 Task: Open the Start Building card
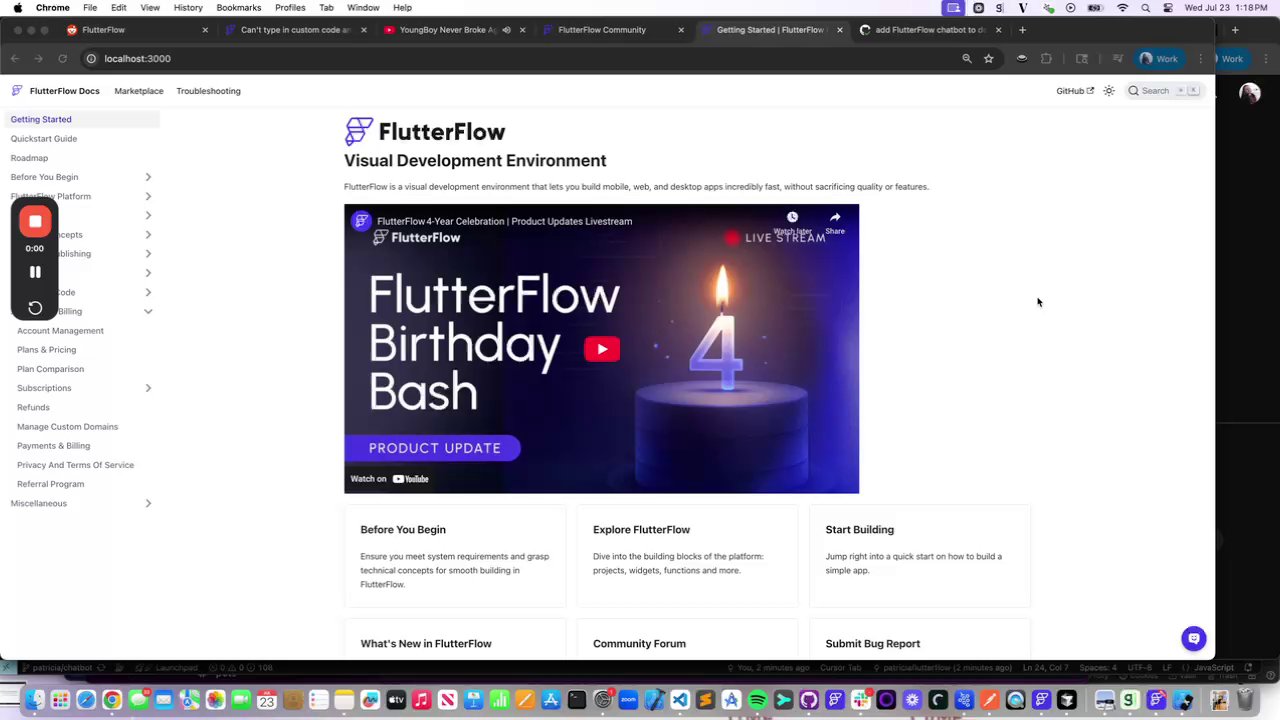920,556
